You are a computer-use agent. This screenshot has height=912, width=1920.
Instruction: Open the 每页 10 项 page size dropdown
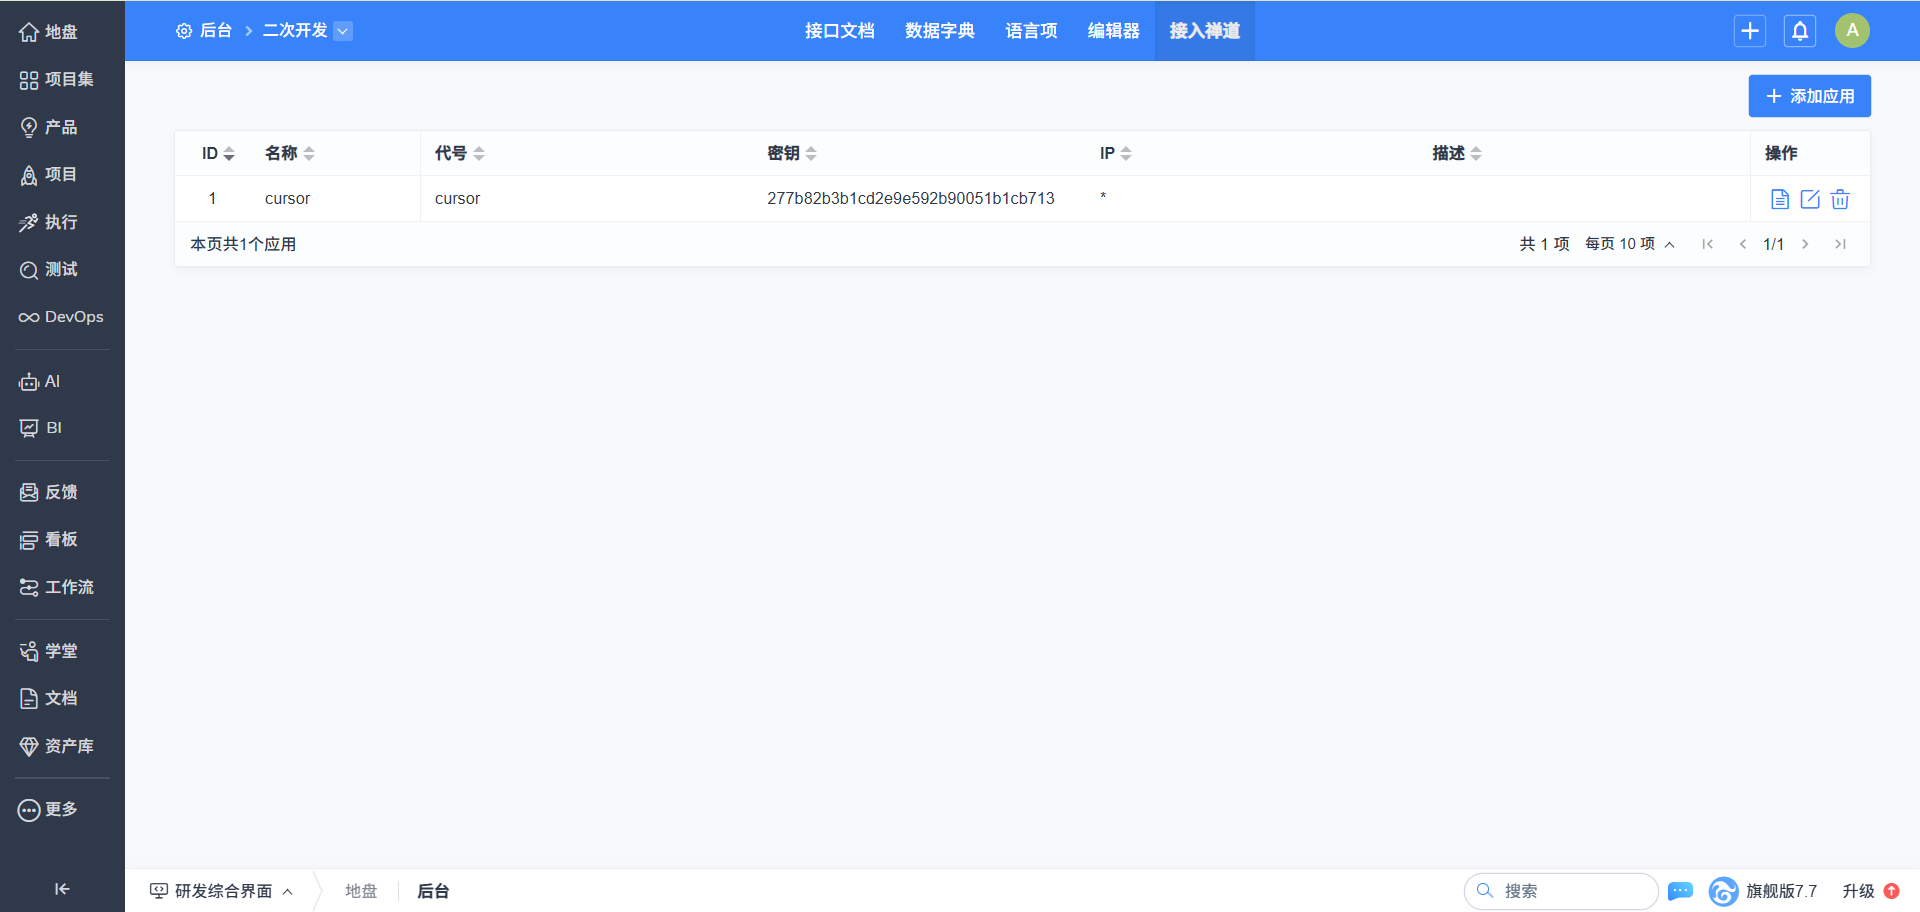pyautogui.click(x=1629, y=244)
